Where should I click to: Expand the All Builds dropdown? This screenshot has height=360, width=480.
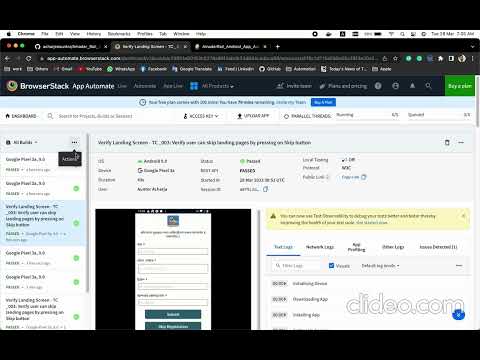click(x=22, y=142)
